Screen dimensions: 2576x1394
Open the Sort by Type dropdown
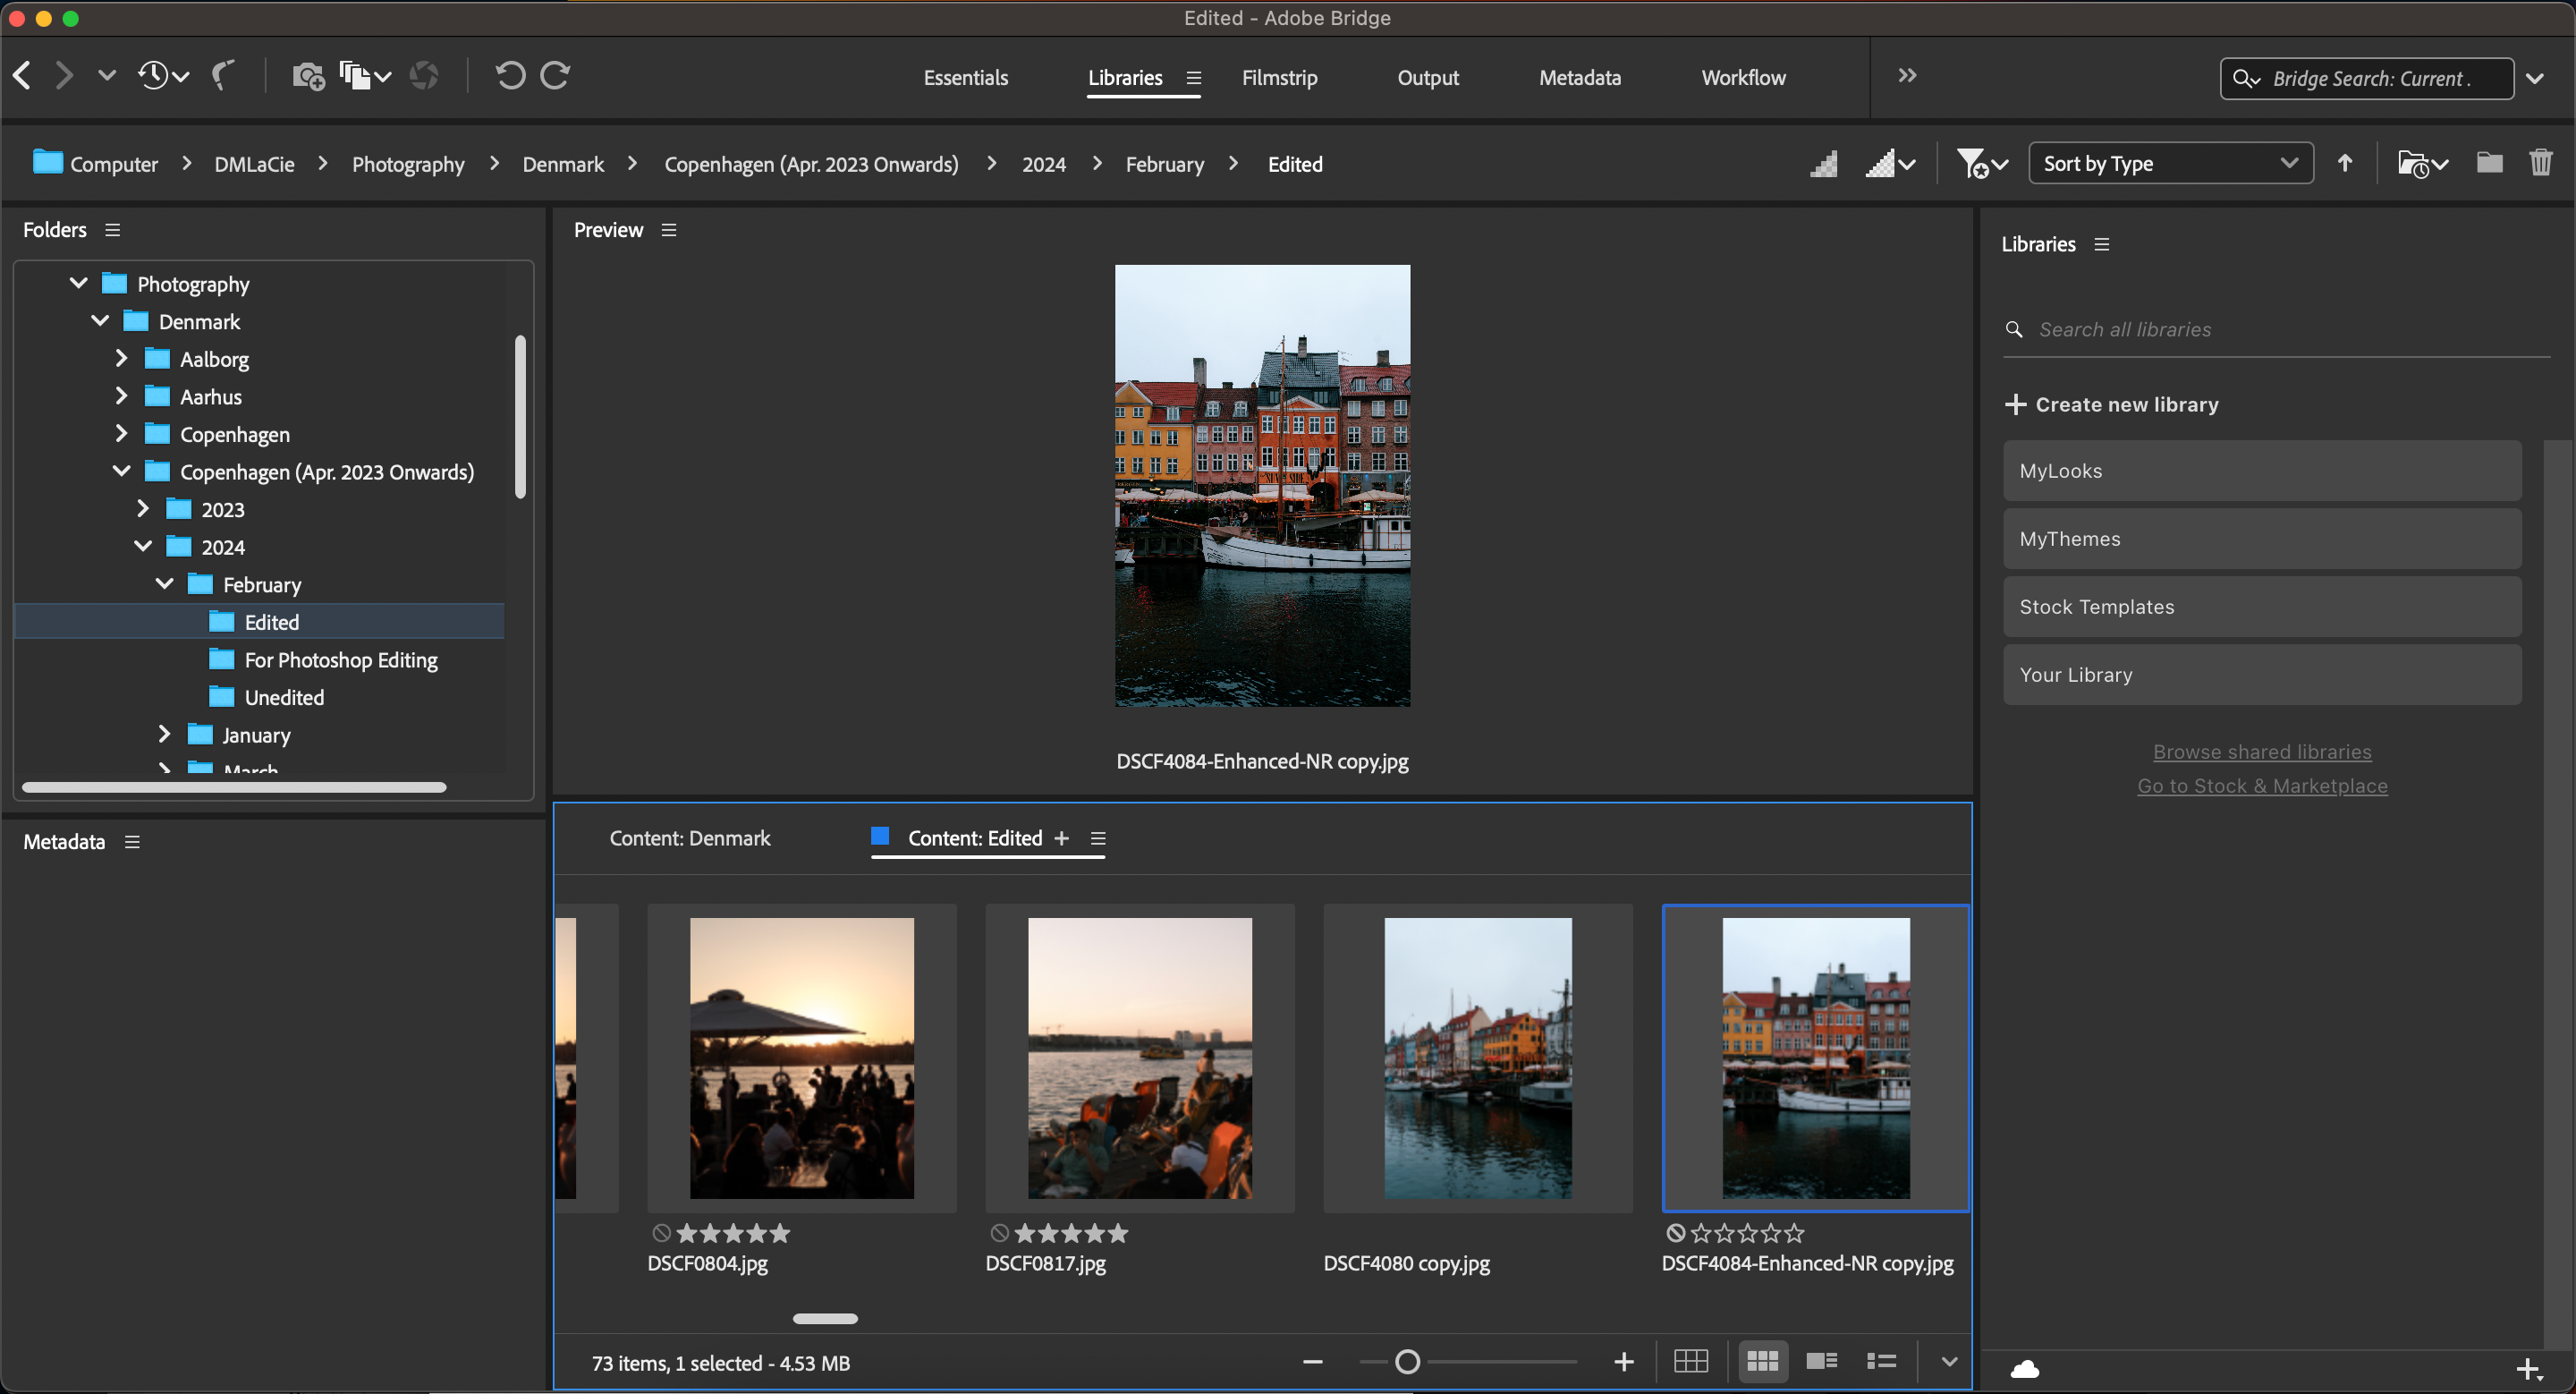(x=2170, y=163)
